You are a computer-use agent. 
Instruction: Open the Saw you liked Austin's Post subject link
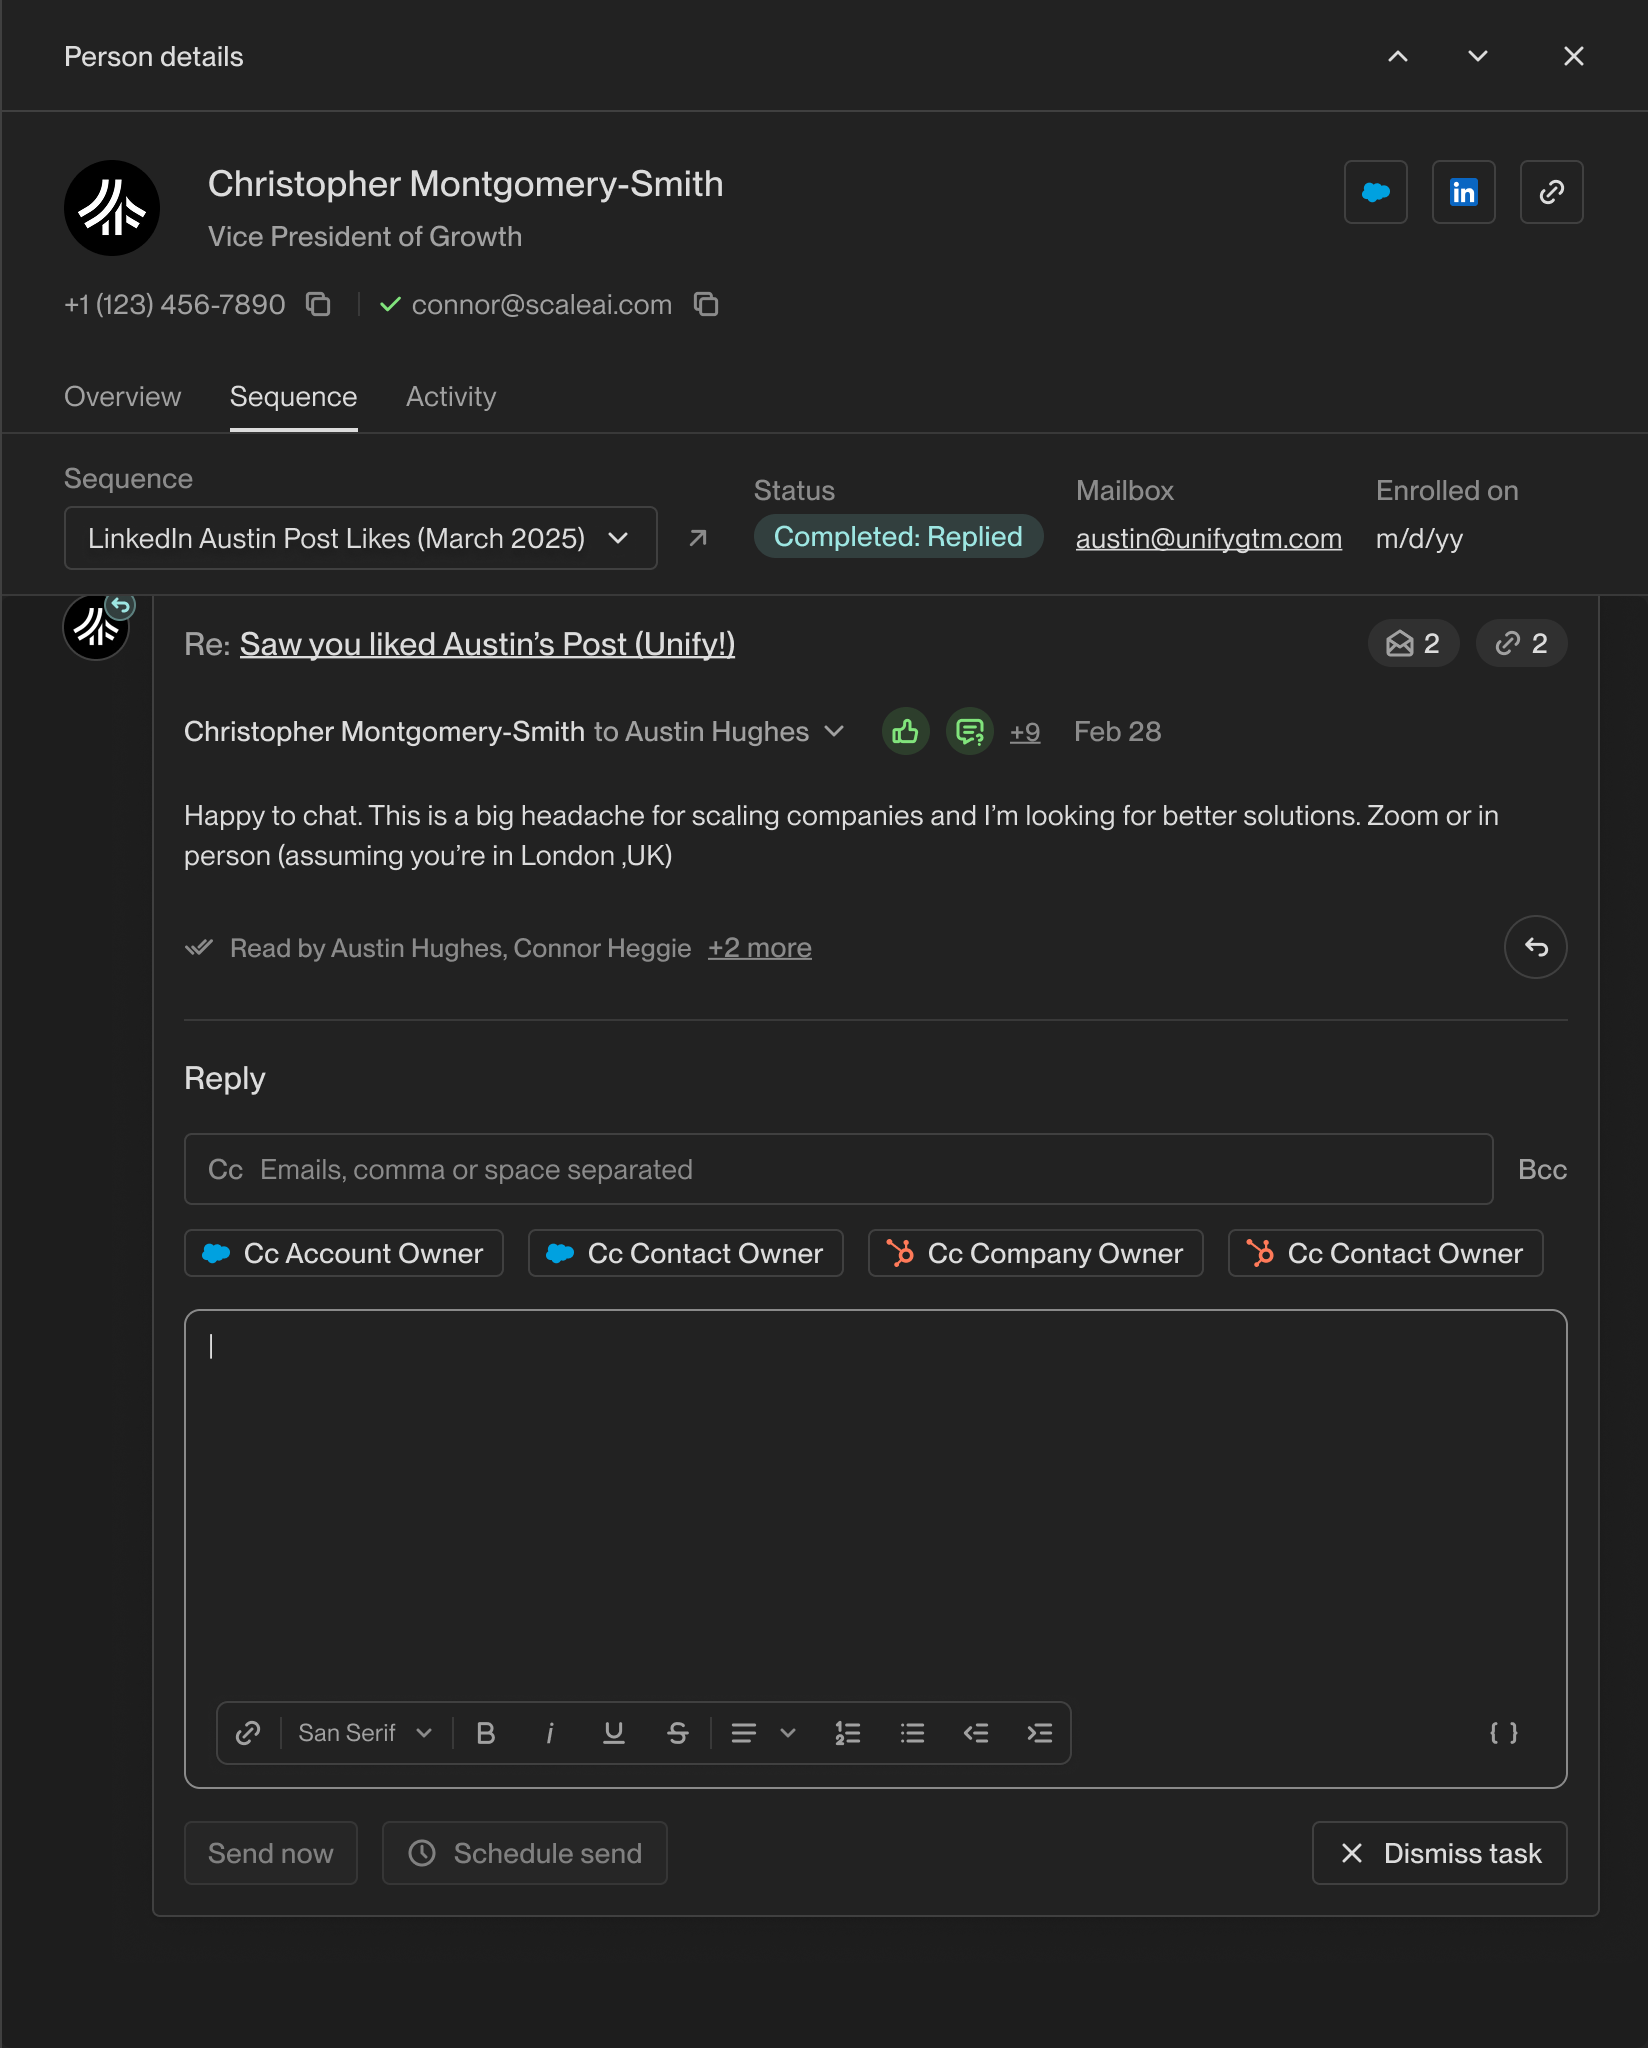pos(487,644)
